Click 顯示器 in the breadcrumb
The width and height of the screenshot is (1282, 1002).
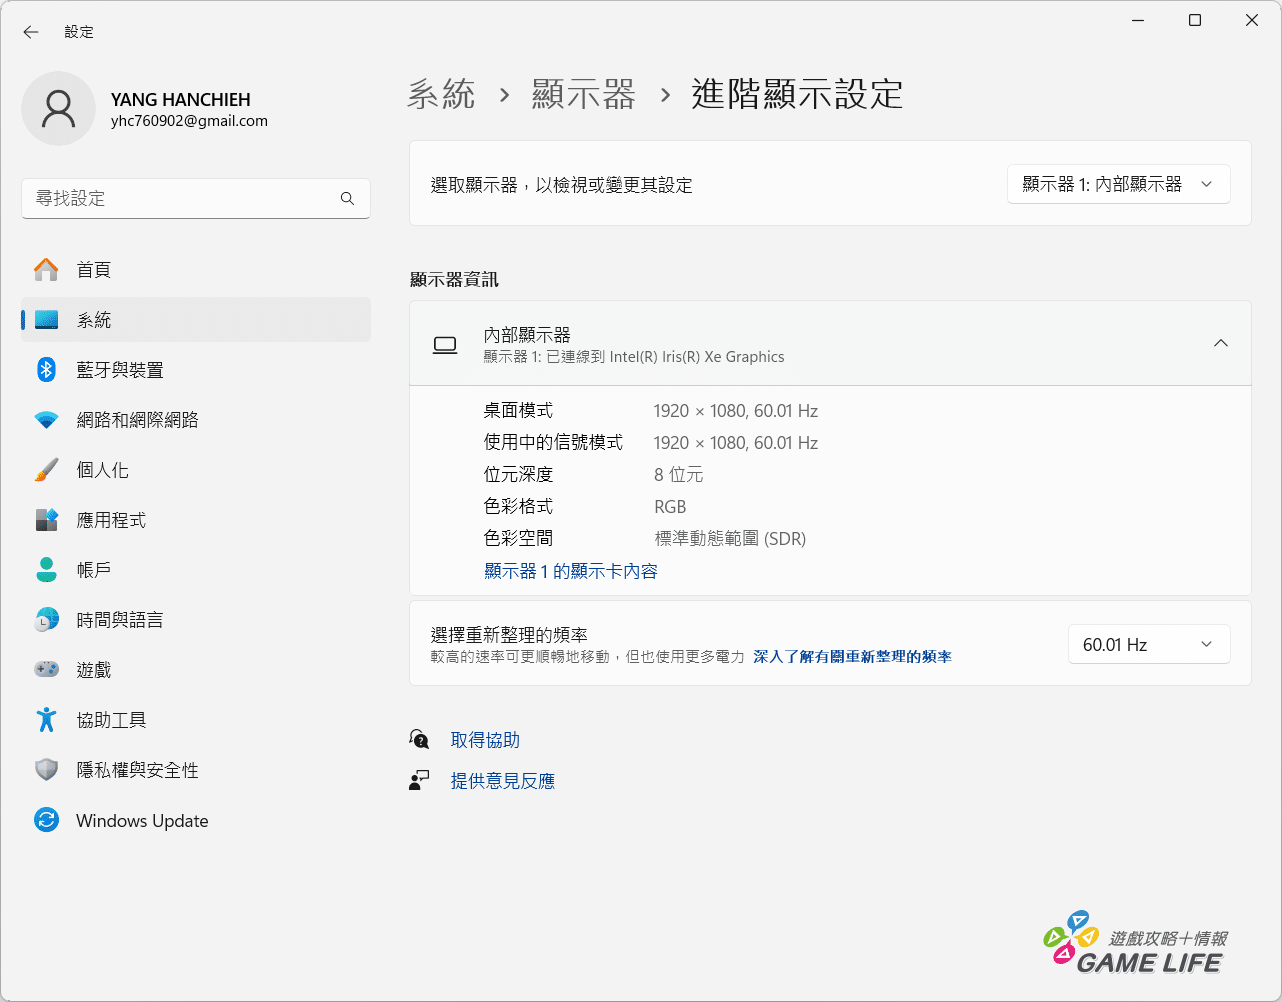click(x=583, y=95)
